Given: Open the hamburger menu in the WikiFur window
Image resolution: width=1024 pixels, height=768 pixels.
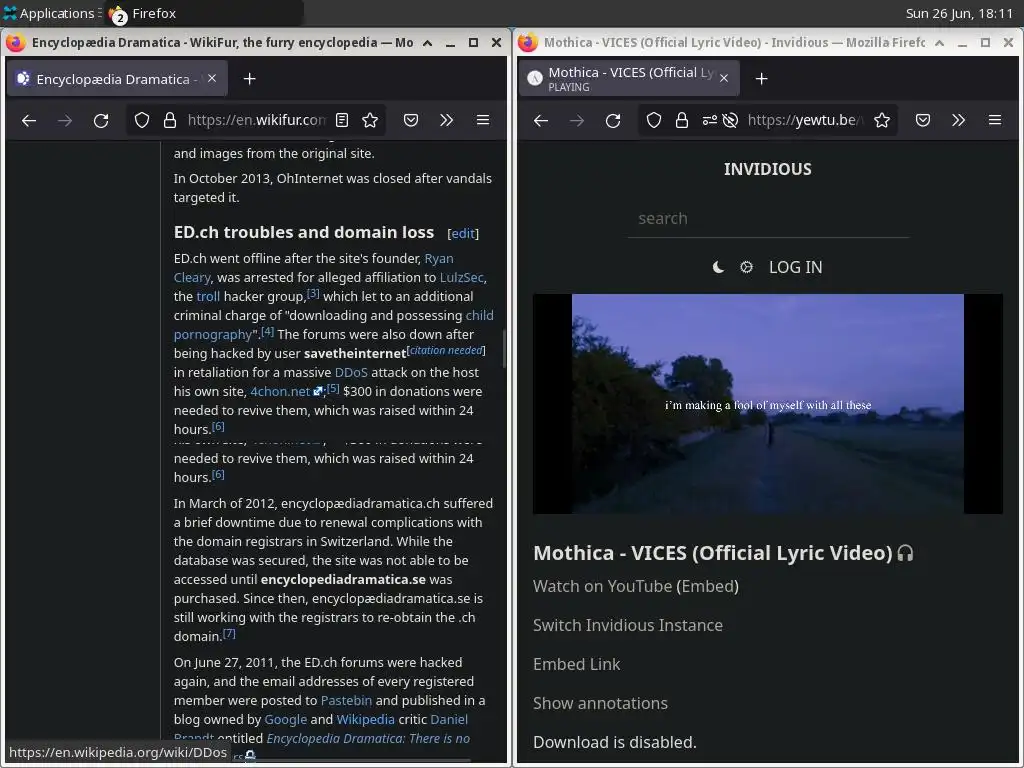Looking at the screenshot, I should pyautogui.click(x=483, y=120).
